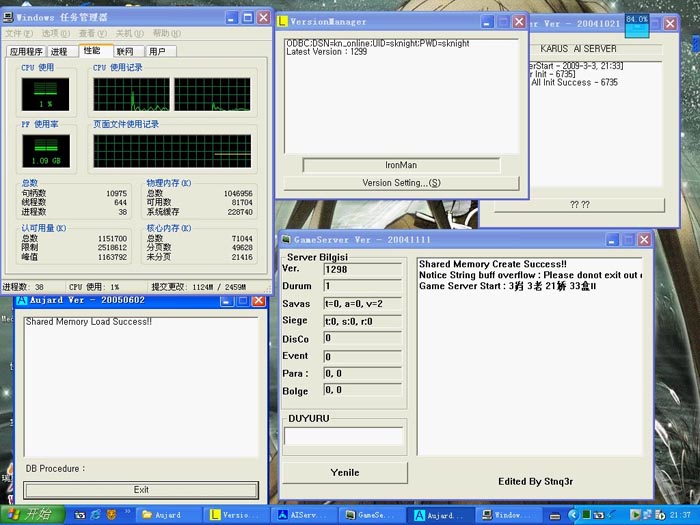Open the 查看(V) menu in Task Manager
The height and width of the screenshot is (525, 700).
click(x=88, y=34)
